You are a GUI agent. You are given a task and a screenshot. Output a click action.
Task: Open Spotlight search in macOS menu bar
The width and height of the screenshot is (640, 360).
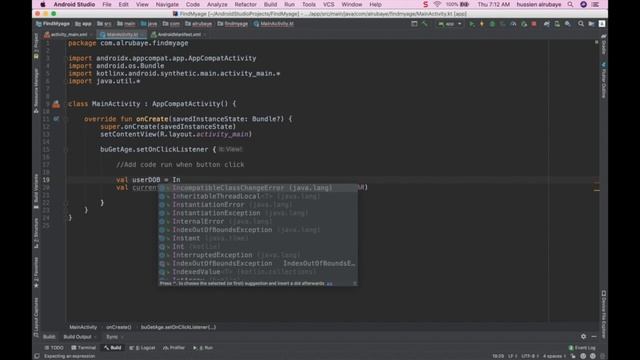pyautogui.click(x=570, y=4)
